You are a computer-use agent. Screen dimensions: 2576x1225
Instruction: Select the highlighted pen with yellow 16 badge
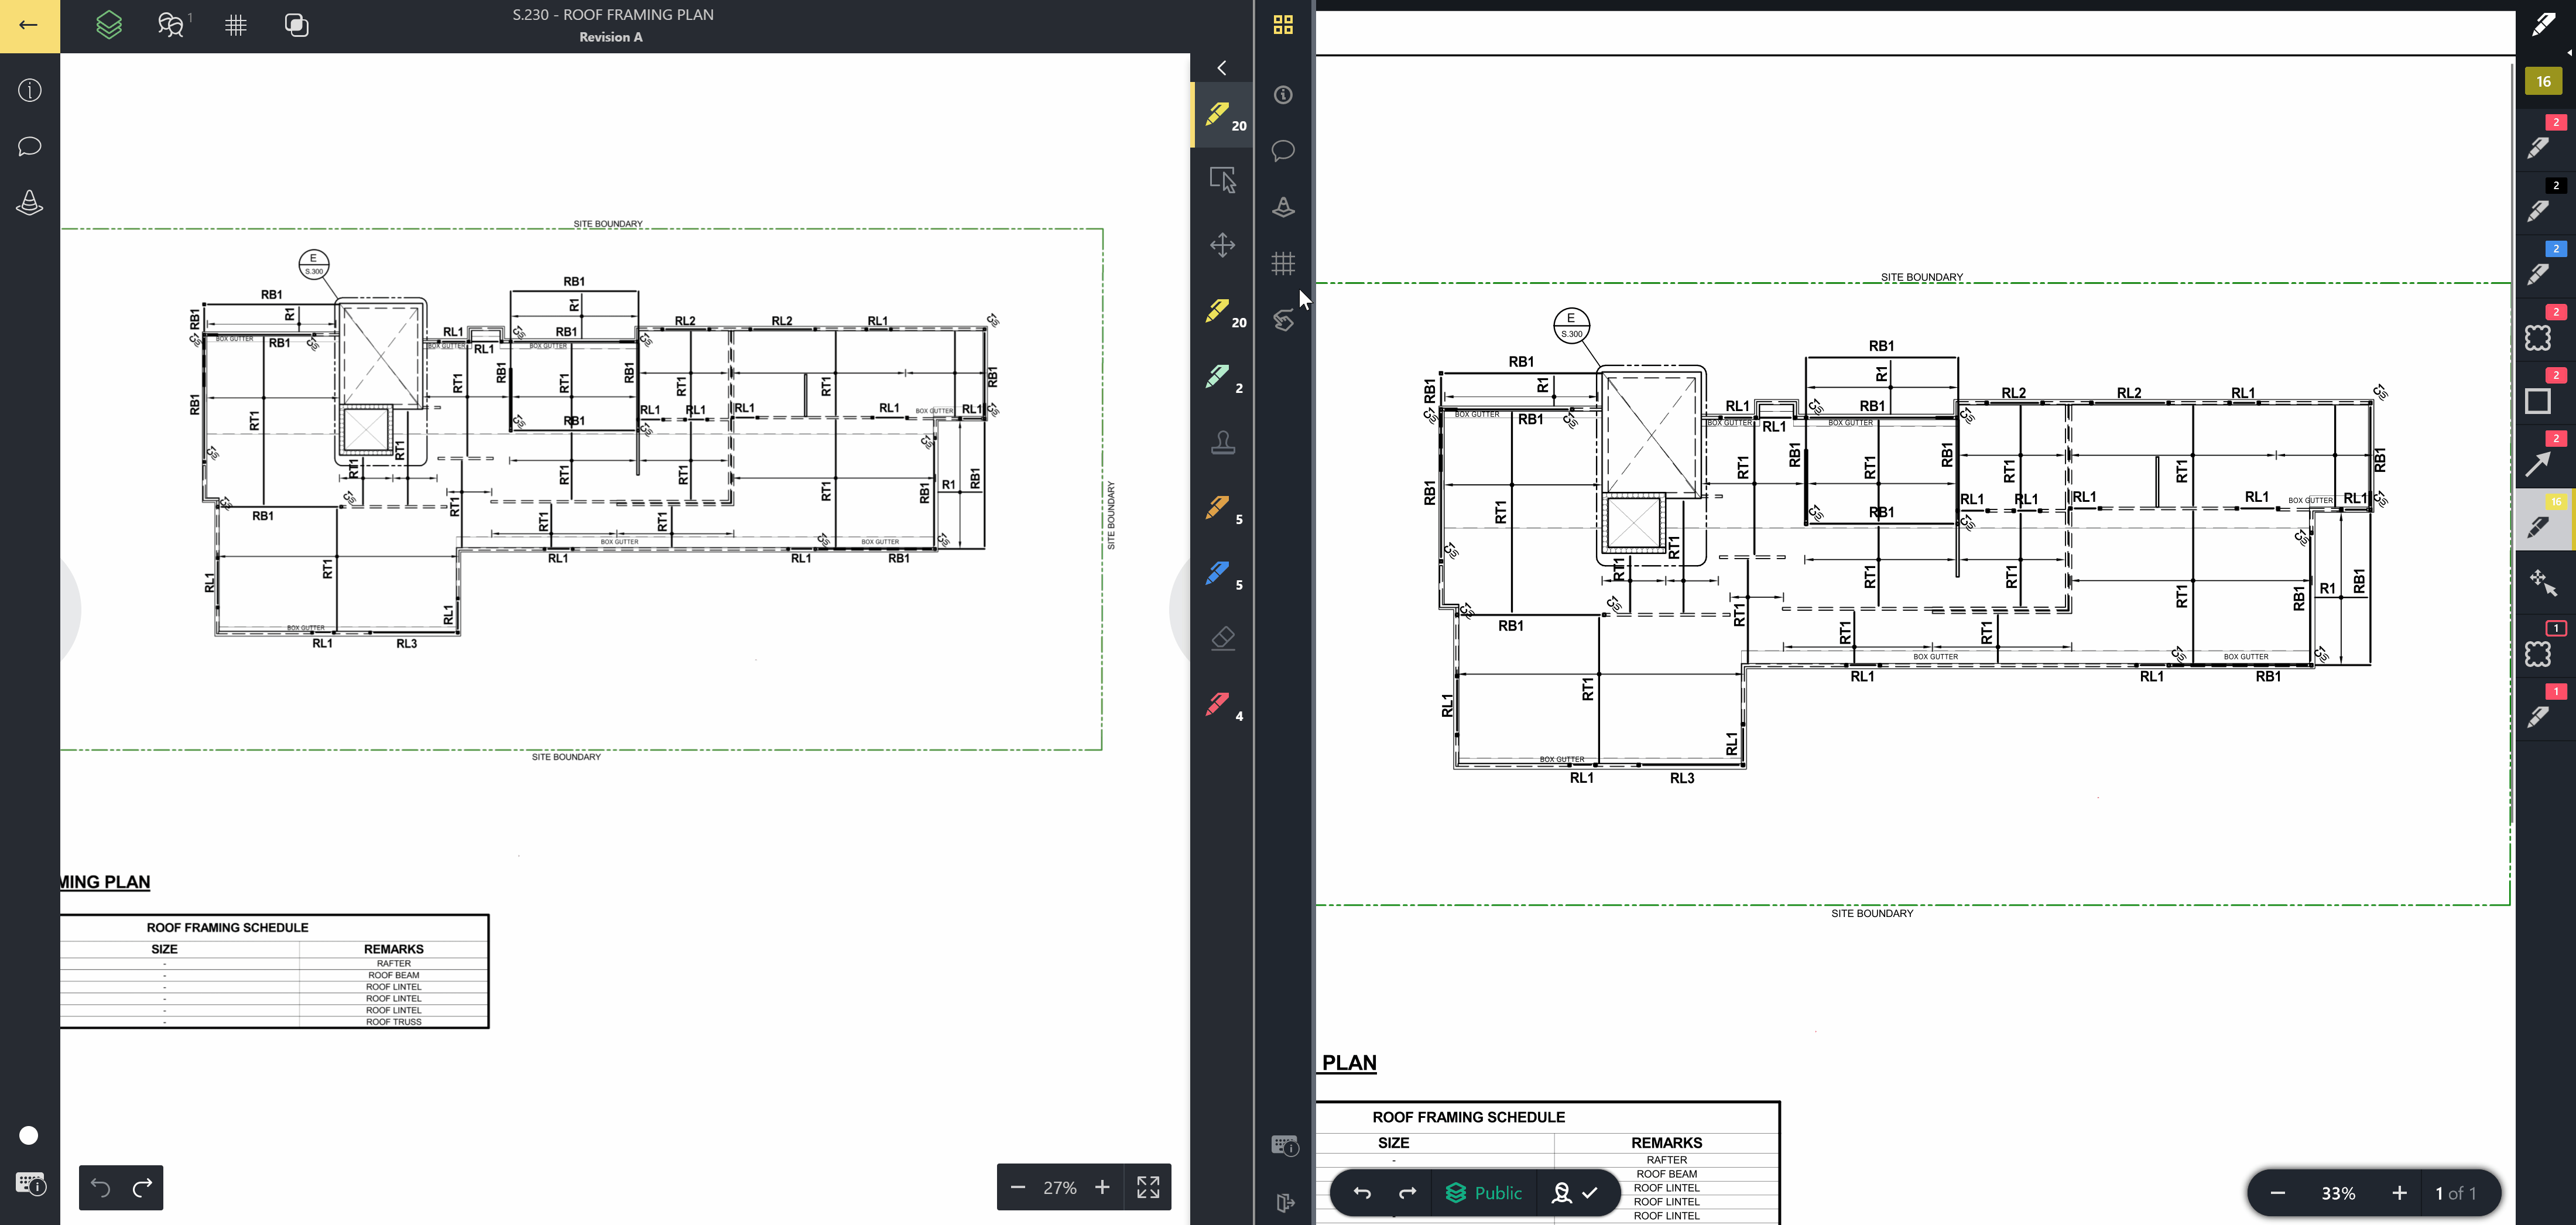pyautogui.click(x=2545, y=520)
